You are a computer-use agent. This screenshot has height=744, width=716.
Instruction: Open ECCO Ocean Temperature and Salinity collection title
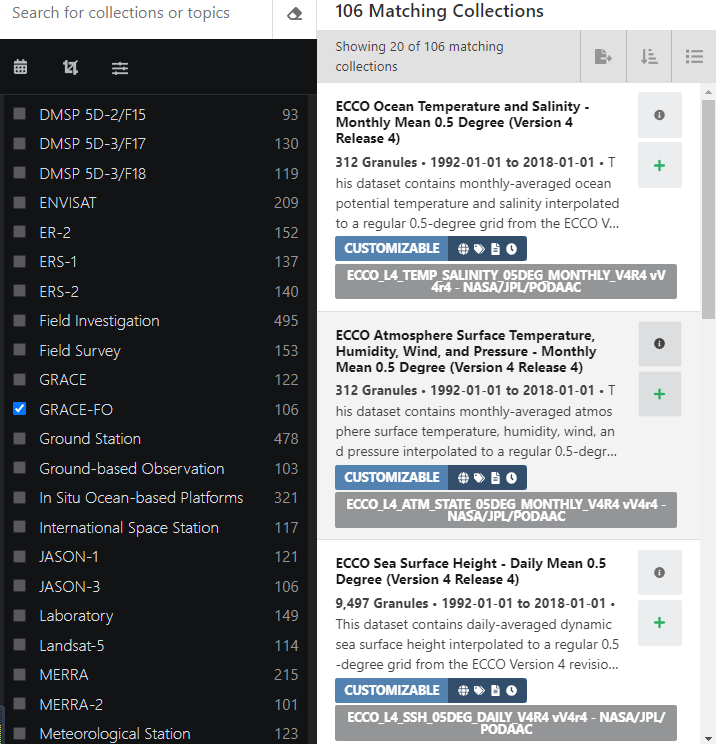[463, 122]
